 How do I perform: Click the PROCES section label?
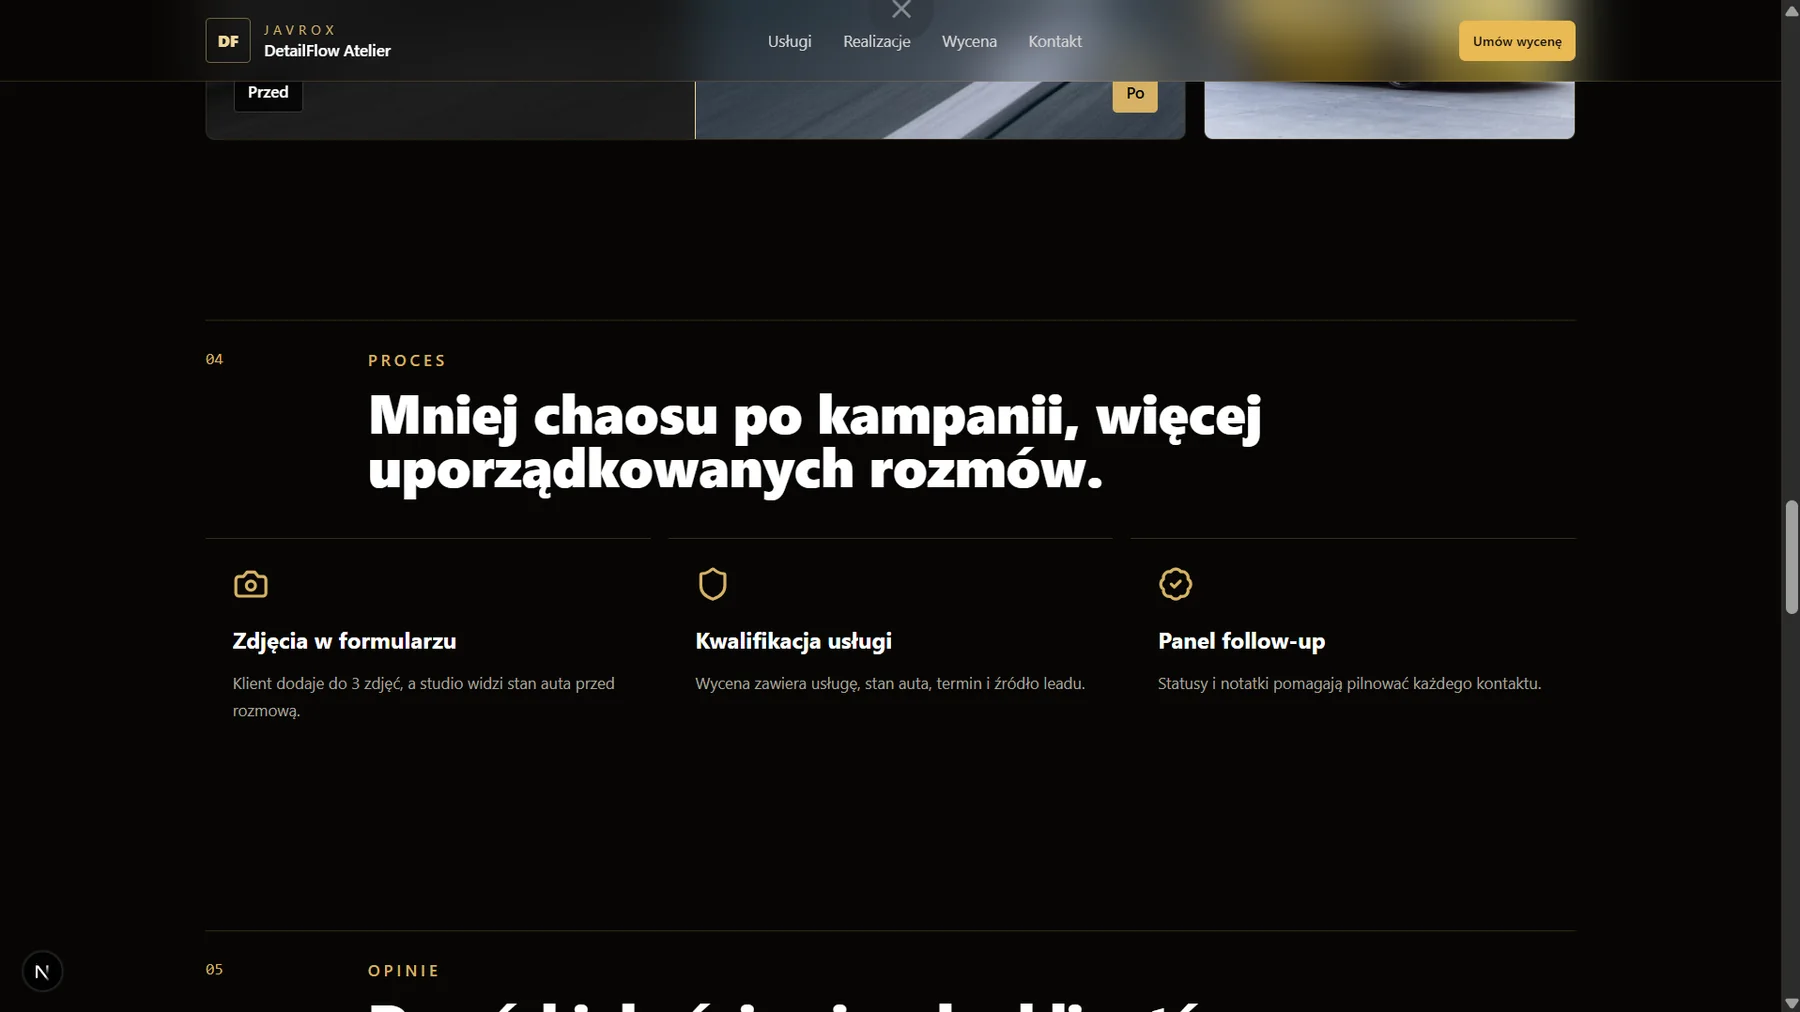point(407,360)
